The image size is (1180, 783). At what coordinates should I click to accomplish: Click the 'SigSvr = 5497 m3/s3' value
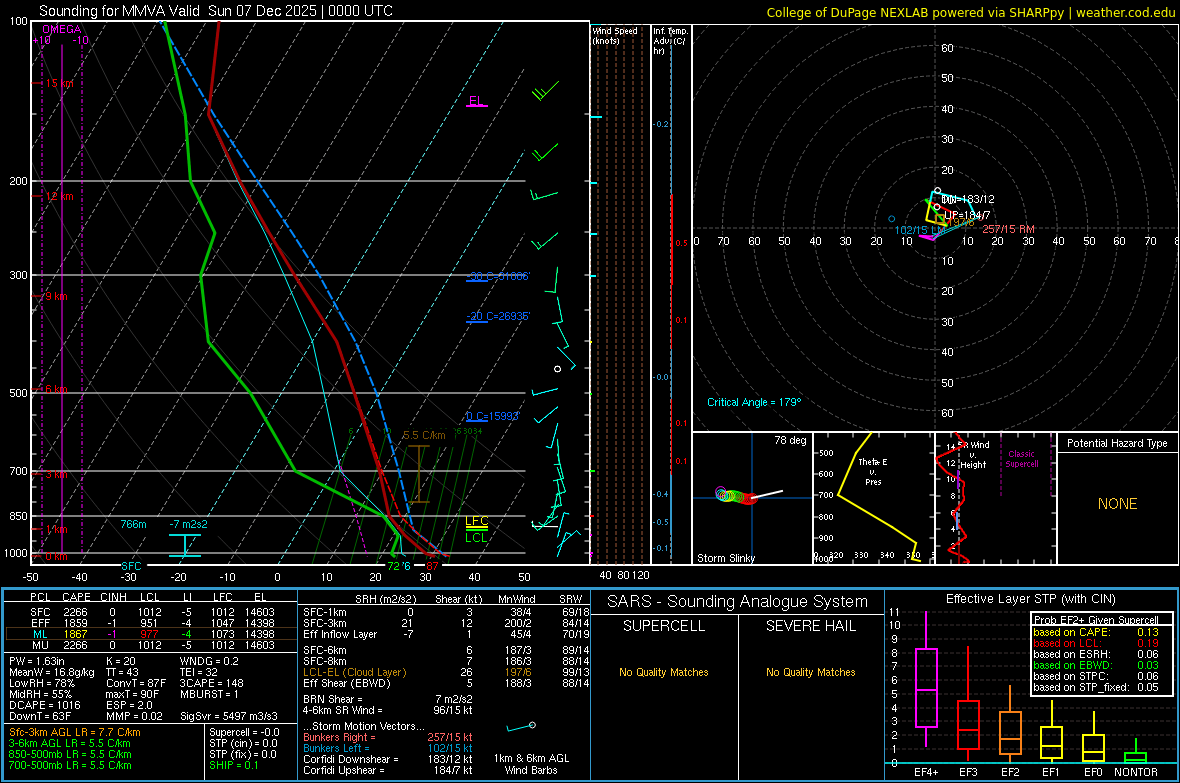[228, 716]
